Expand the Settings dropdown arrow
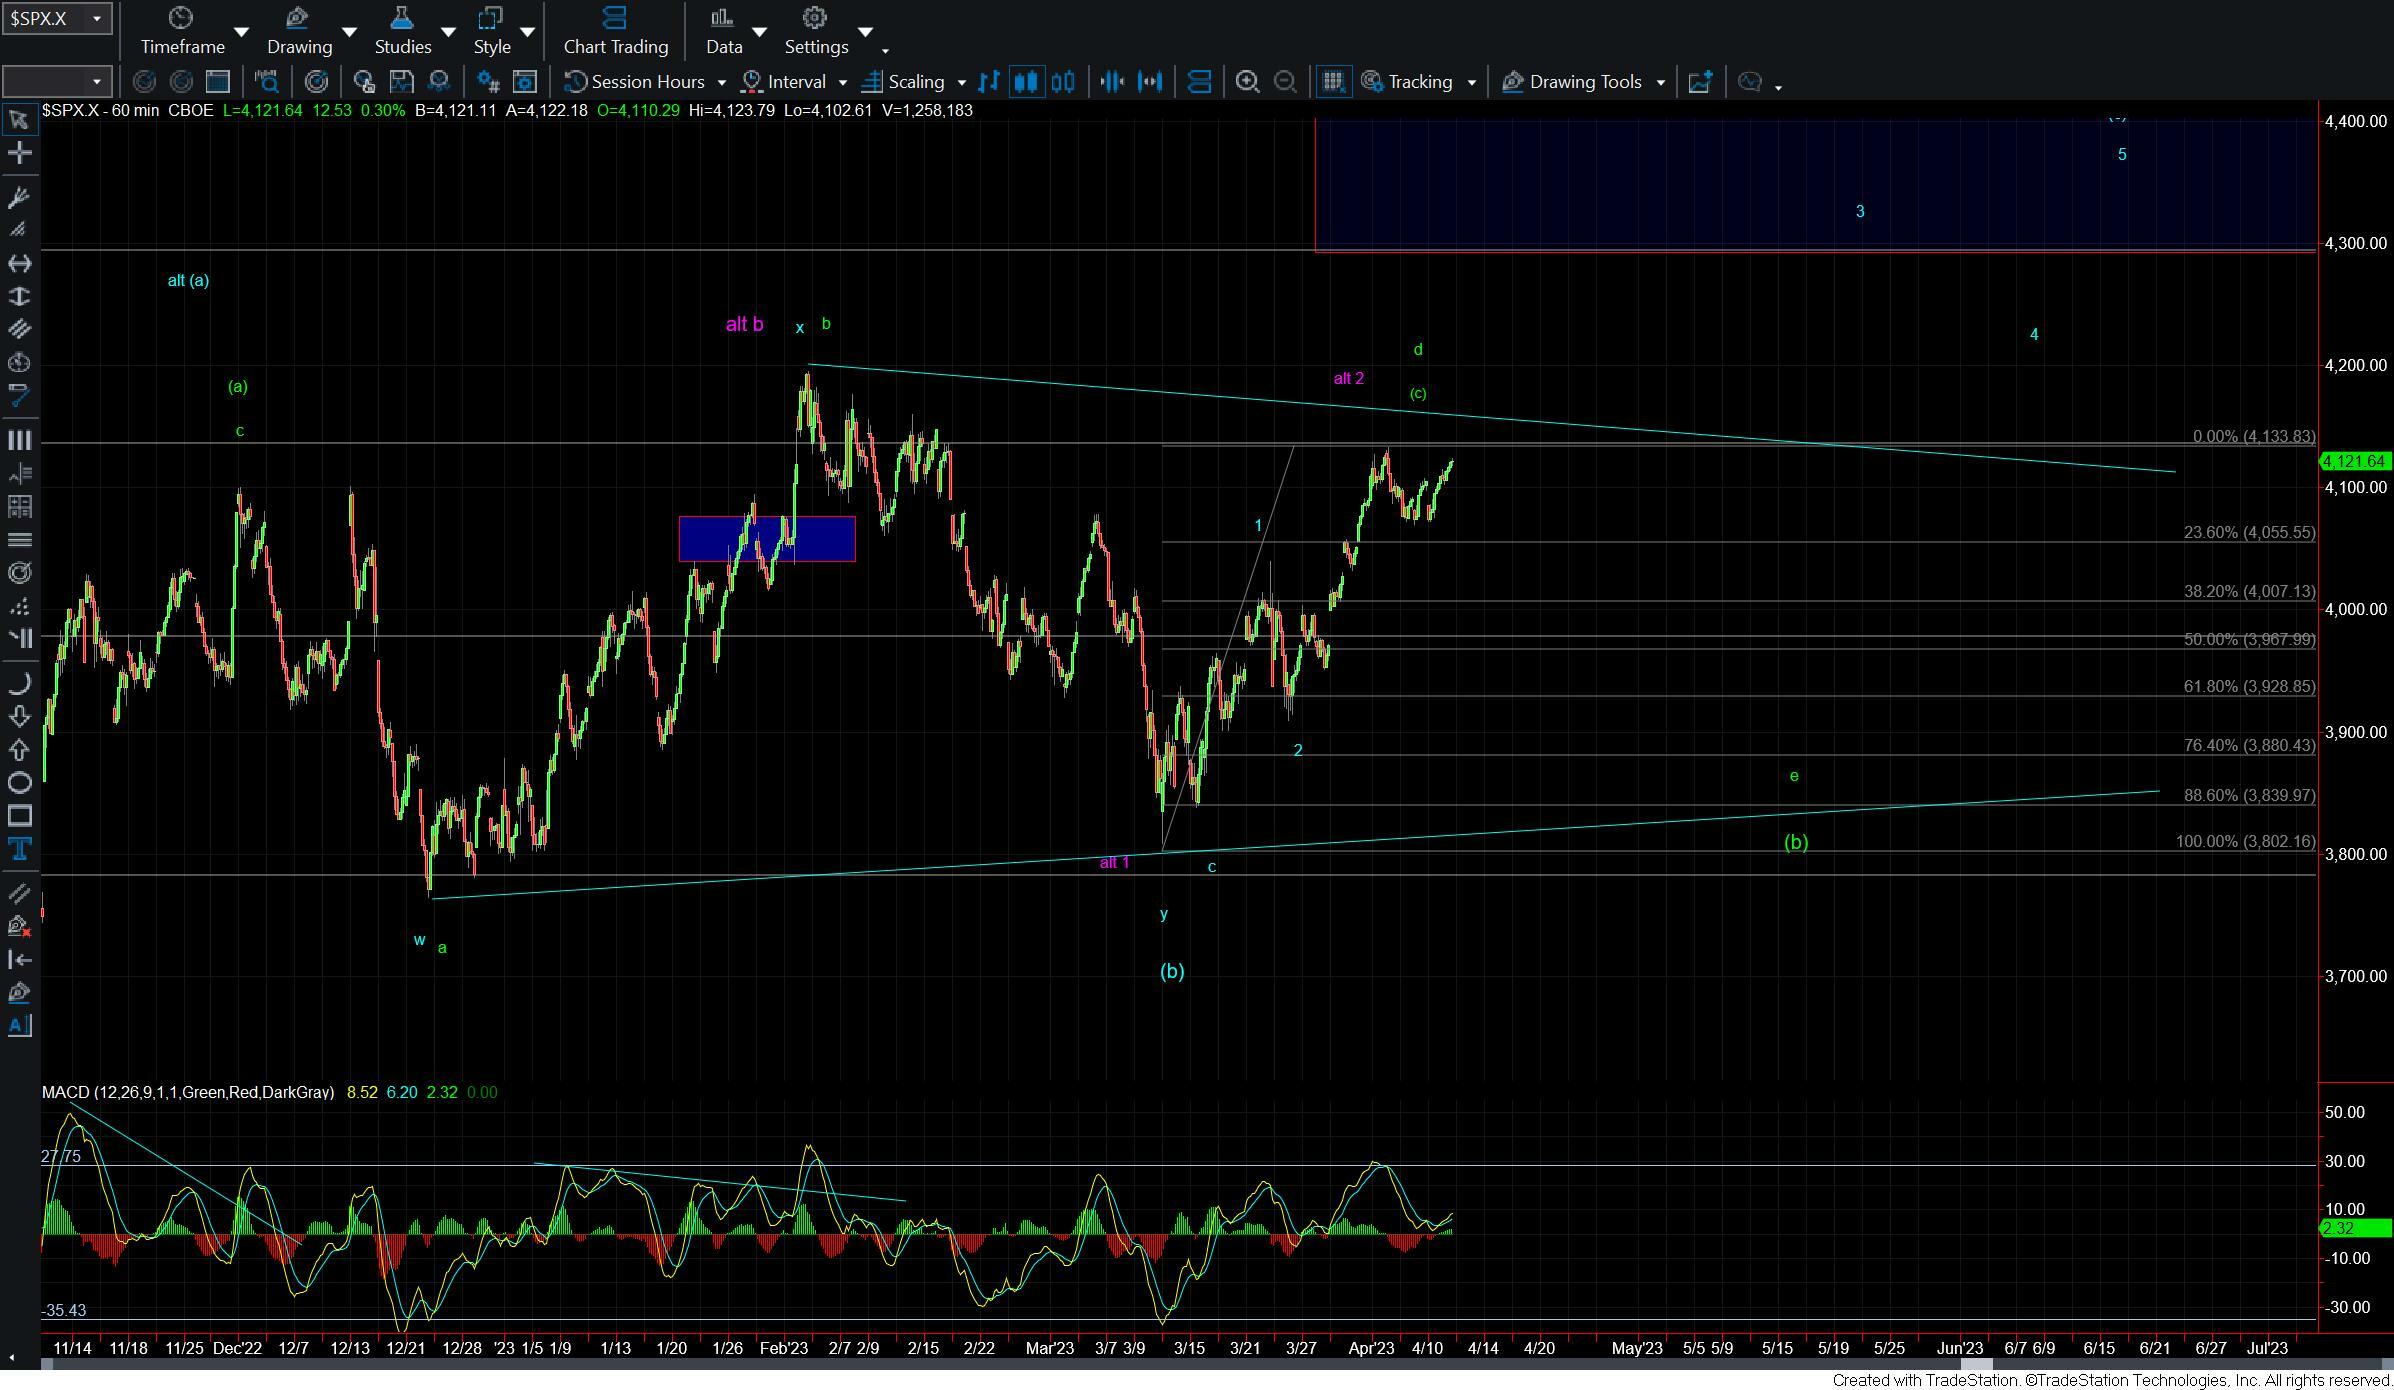 (x=865, y=32)
